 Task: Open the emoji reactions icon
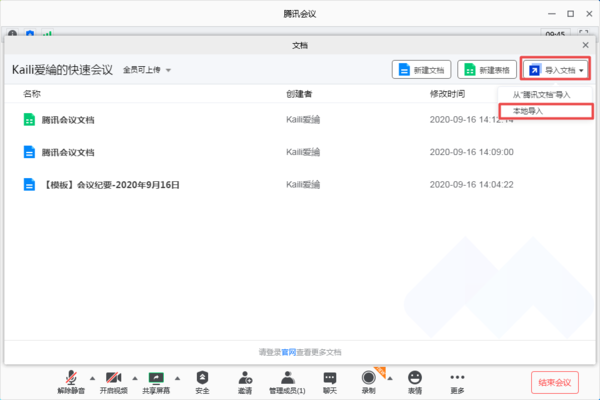point(415,378)
